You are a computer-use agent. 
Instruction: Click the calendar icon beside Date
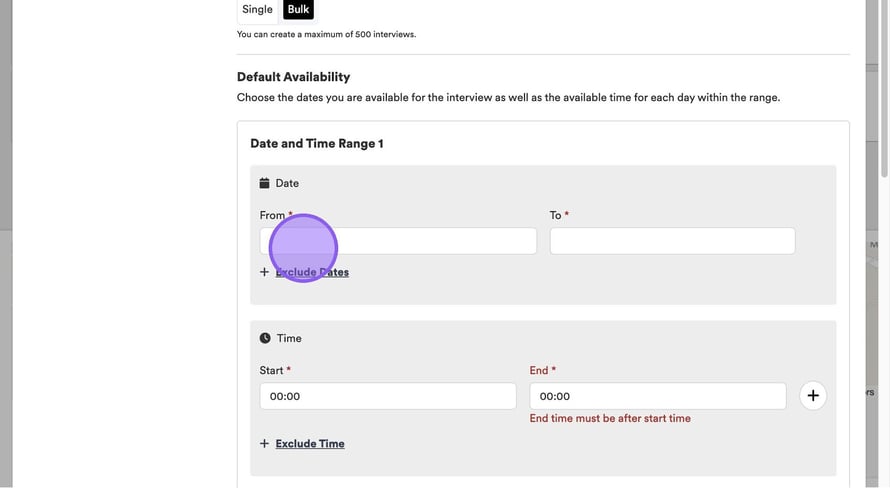pos(264,183)
